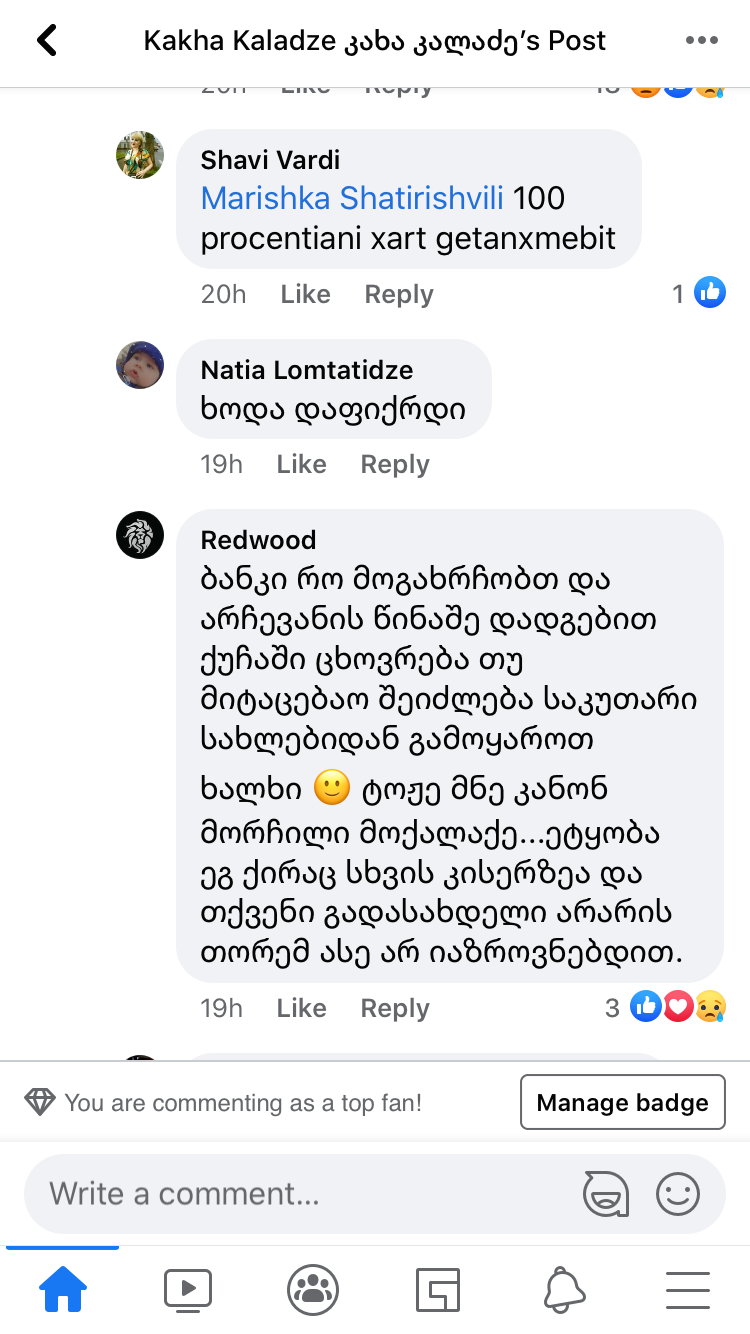
Task: Reply to Redwood's comment
Action: coord(394,1008)
